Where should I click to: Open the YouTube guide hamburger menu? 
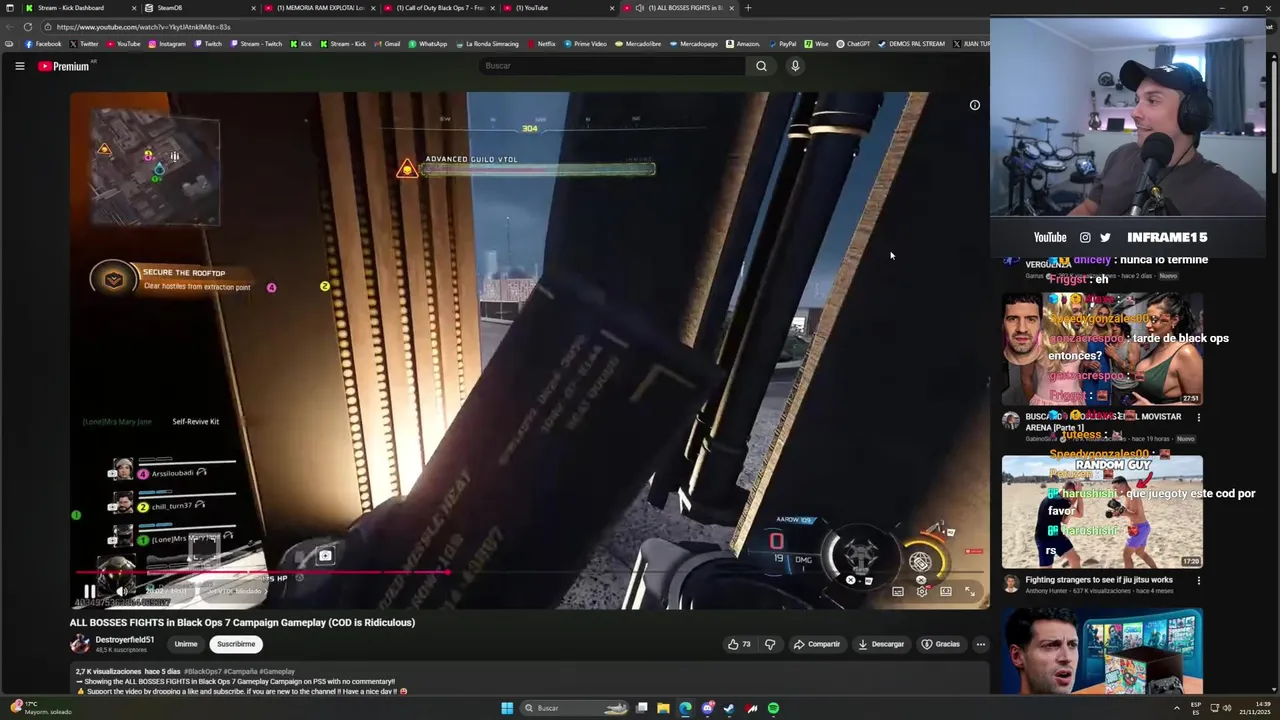click(19, 66)
